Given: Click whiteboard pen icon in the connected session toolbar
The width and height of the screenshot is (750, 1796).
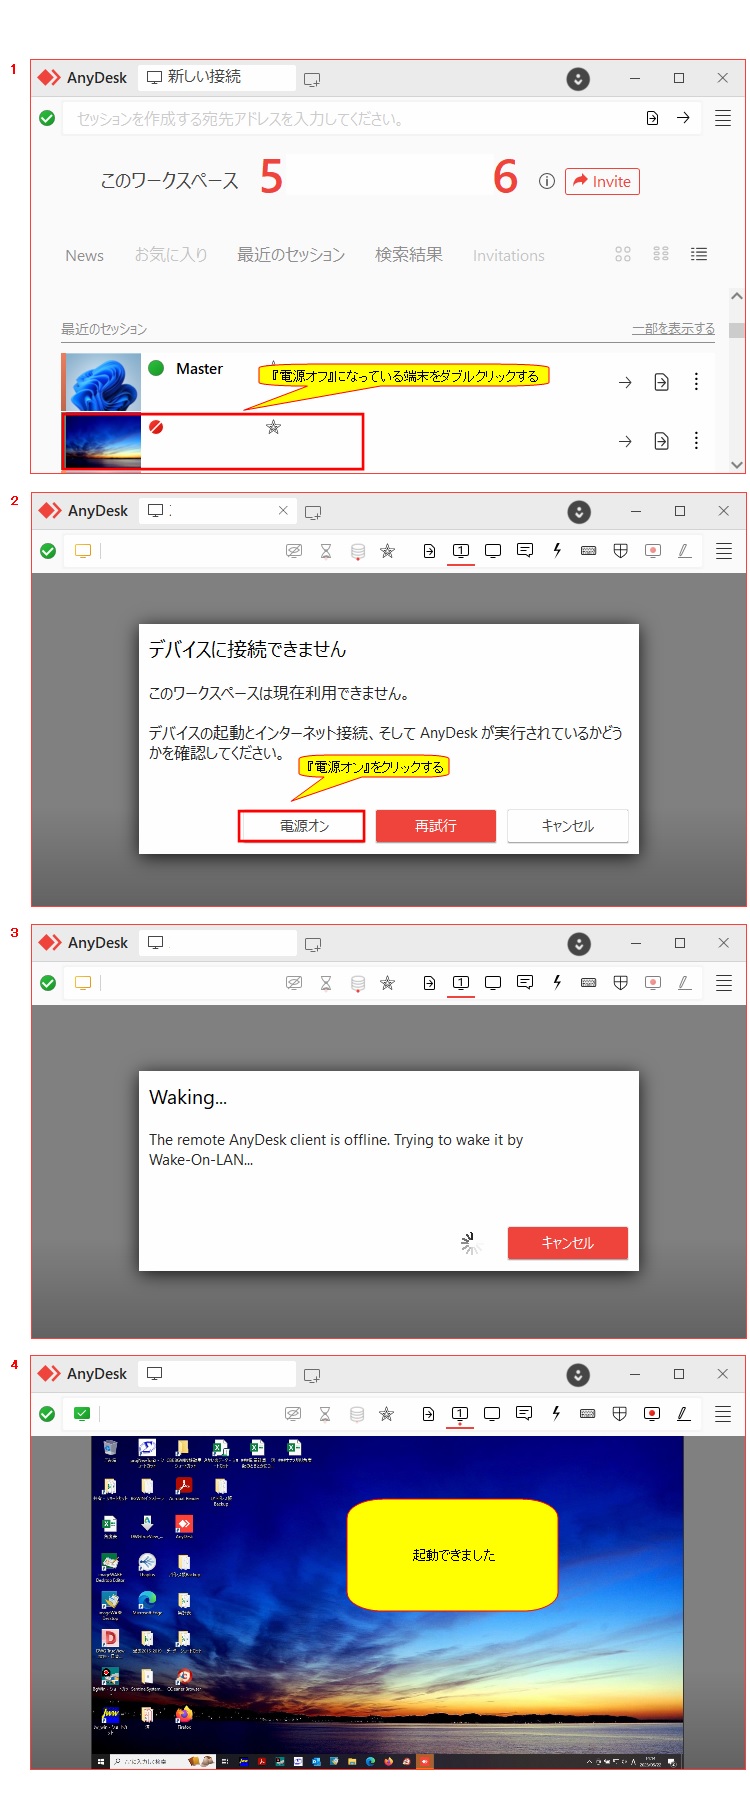Looking at the screenshot, I should pyautogui.click(x=684, y=1414).
